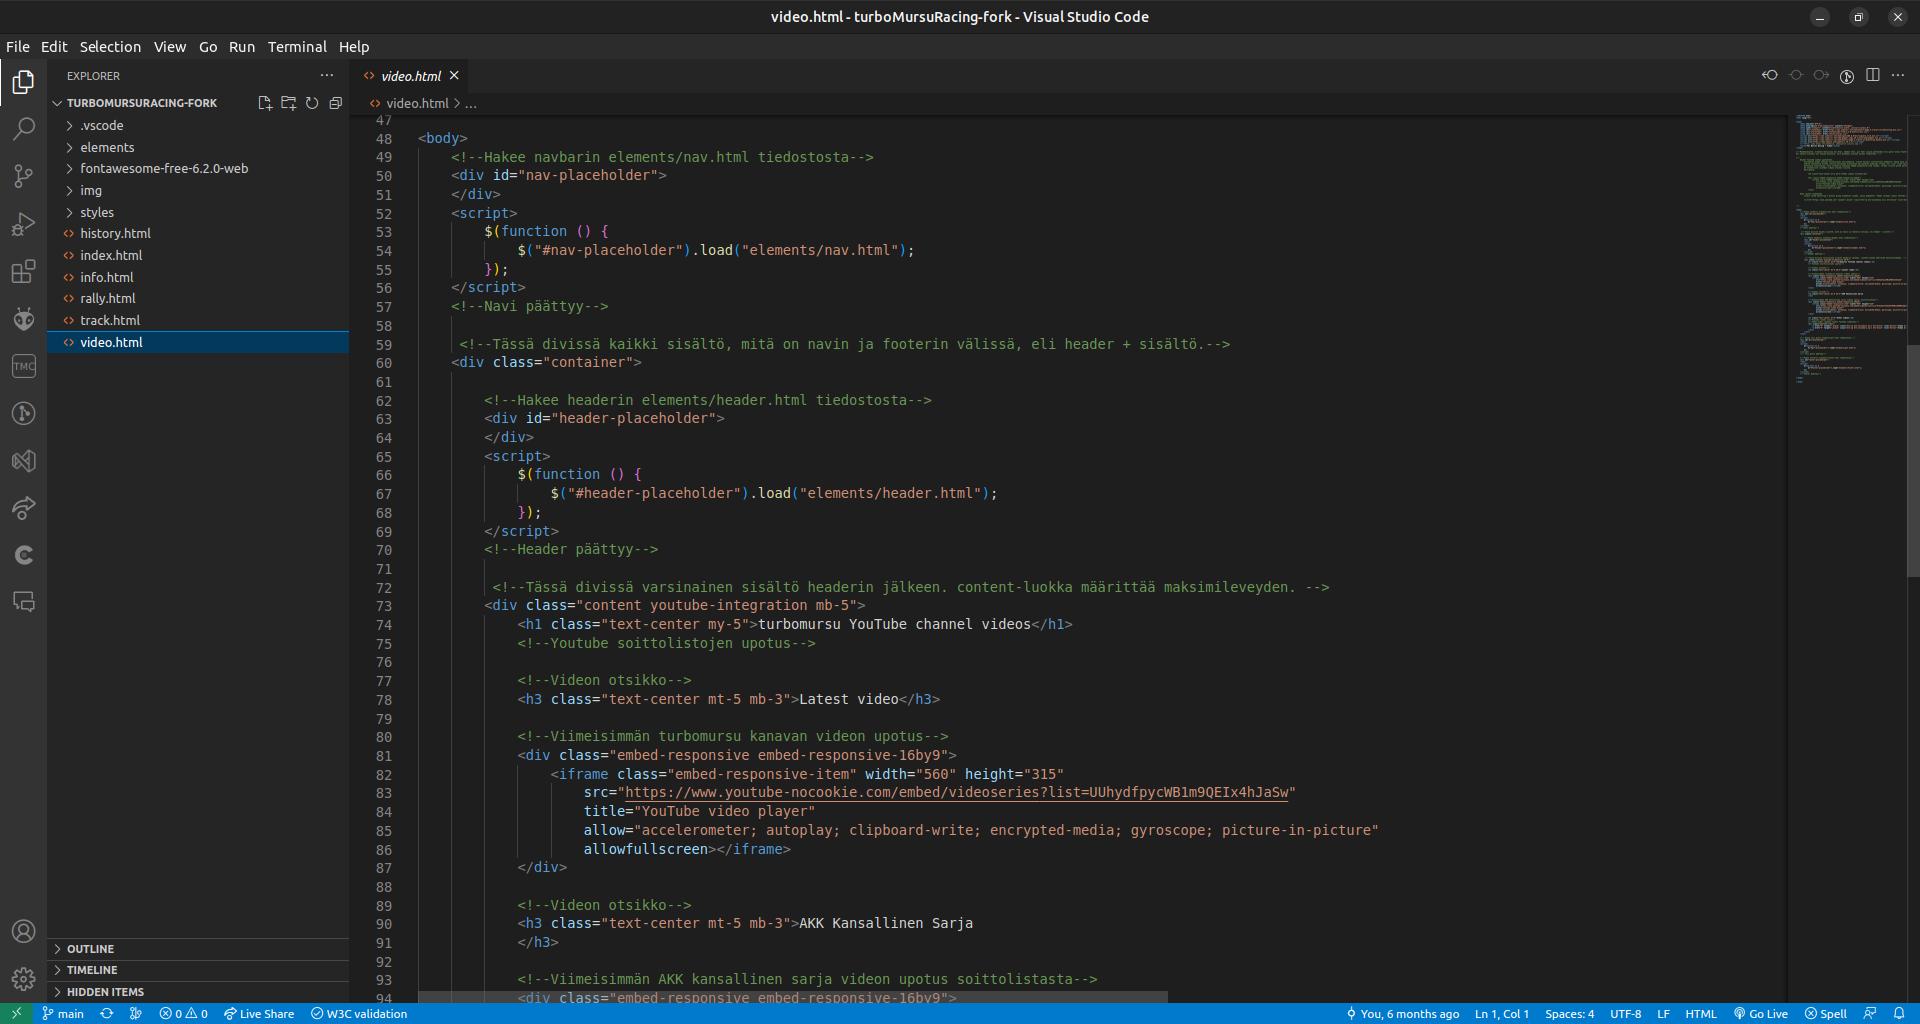Viewport: 1920px width, 1024px height.
Task: Click the vertical editor scrollbar thumb
Action: click(x=1912, y=460)
